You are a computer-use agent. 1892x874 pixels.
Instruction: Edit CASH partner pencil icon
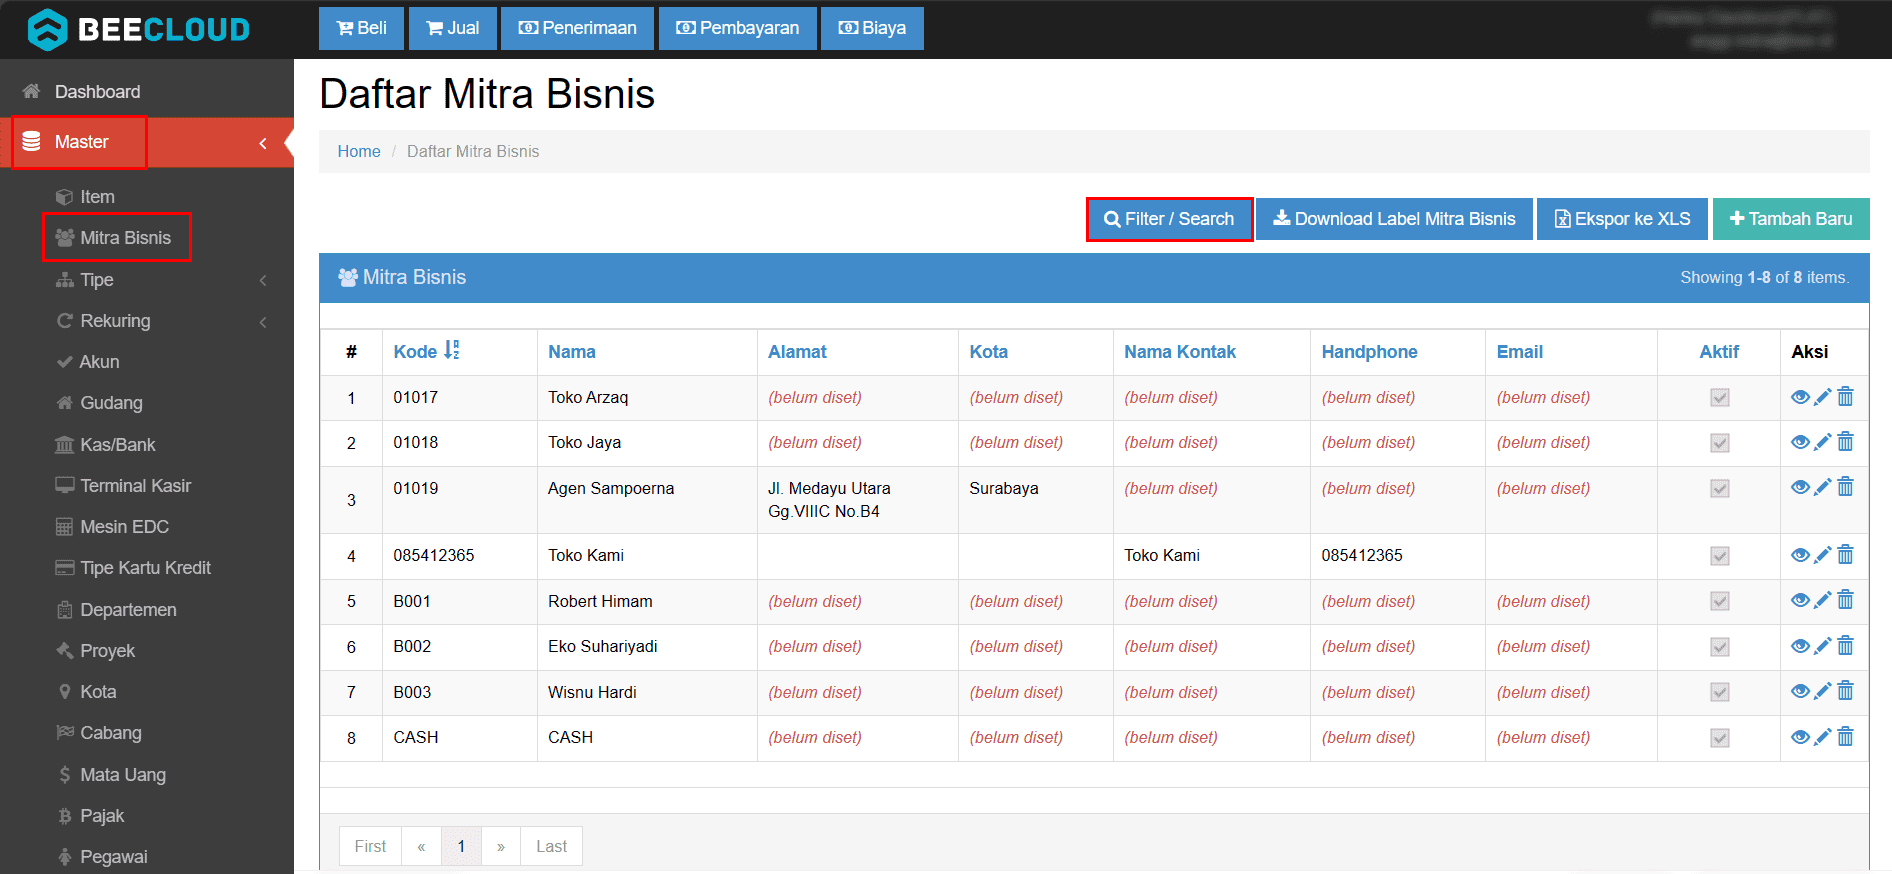1823,737
